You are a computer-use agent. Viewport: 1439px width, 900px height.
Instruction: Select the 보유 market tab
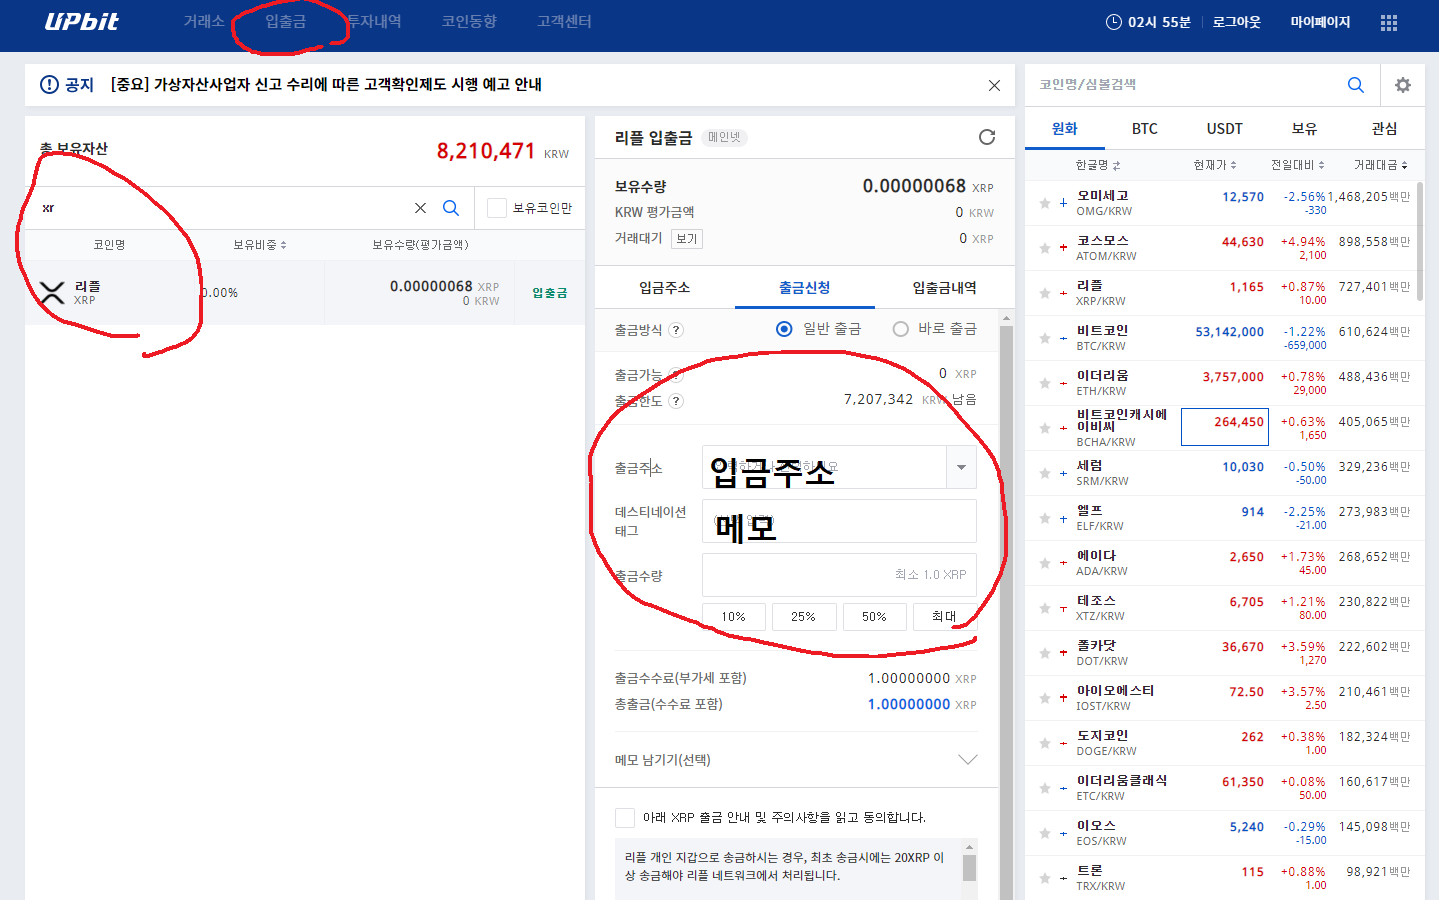coord(1305,128)
